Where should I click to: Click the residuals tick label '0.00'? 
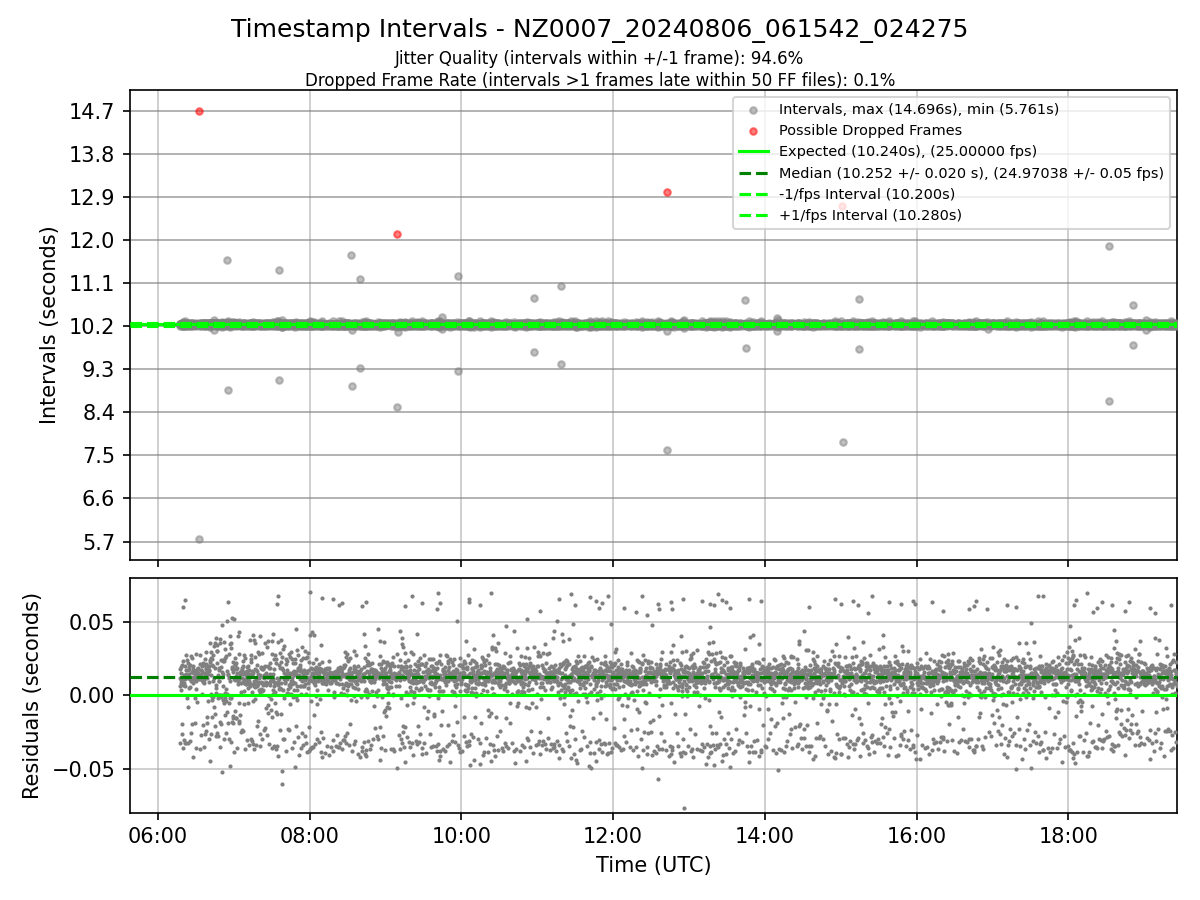92,695
